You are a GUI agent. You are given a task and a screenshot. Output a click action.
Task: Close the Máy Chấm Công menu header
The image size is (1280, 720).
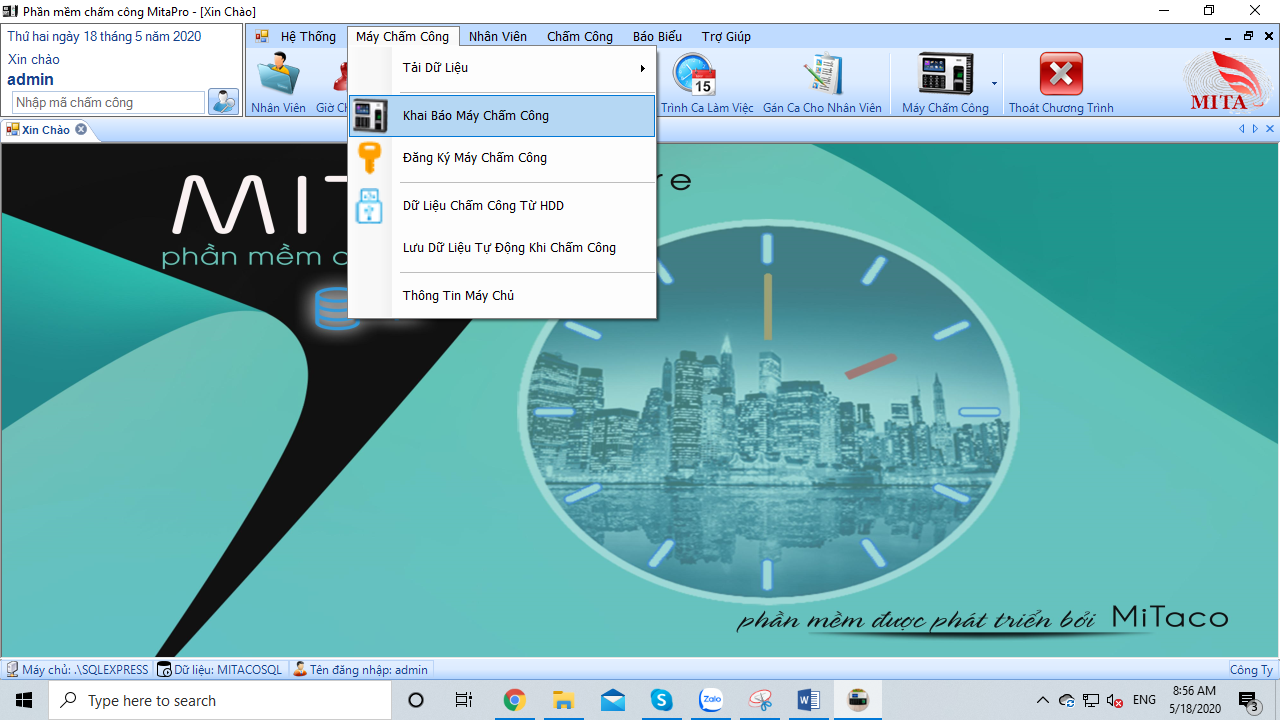tap(403, 36)
